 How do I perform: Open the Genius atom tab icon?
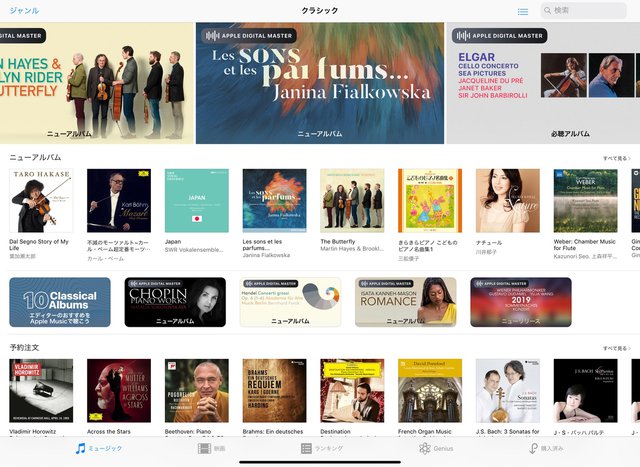tap(424, 449)
